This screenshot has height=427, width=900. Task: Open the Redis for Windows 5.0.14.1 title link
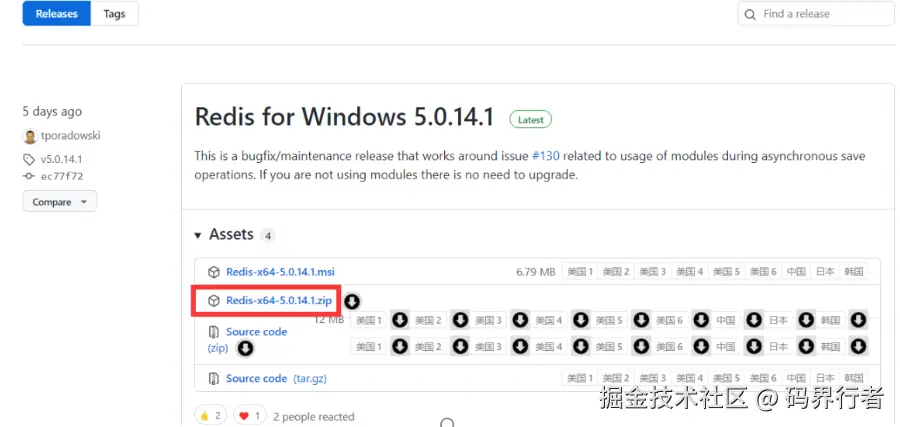[344, 117]
